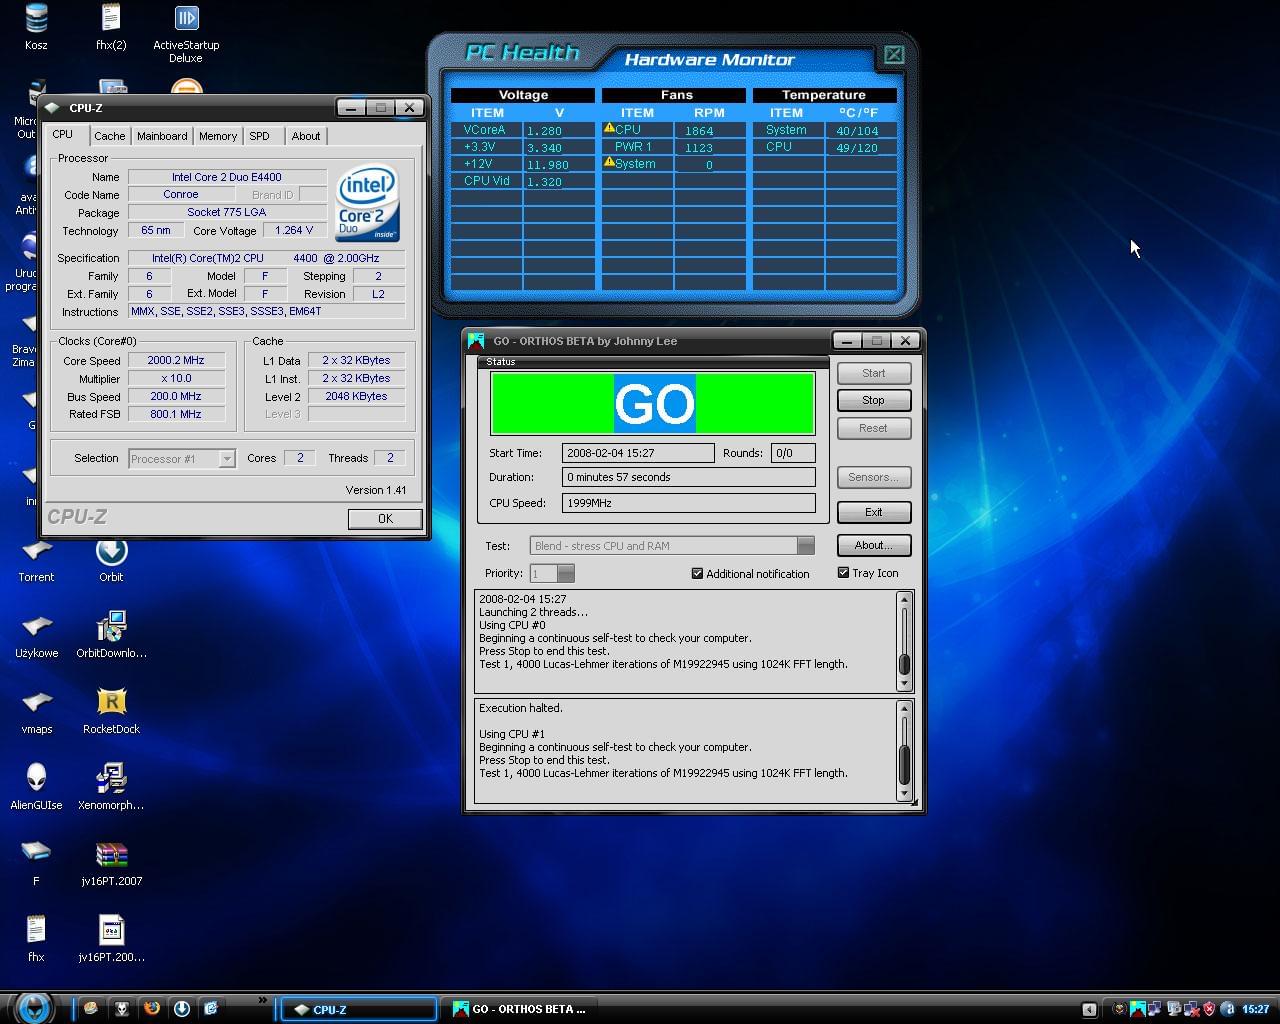
Task: Click the Orbit download quick launch icon
Action: tap(181, 1008)
